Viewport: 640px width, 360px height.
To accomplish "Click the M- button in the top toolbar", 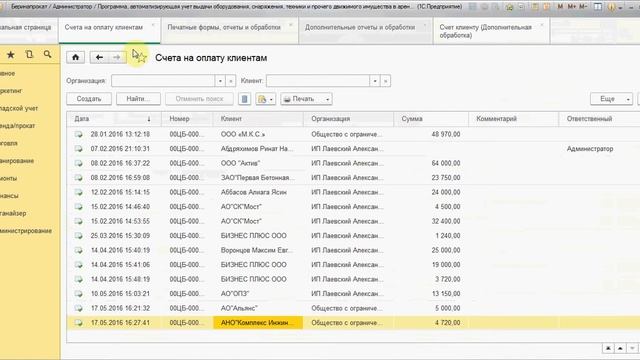I will coord(584,7).
